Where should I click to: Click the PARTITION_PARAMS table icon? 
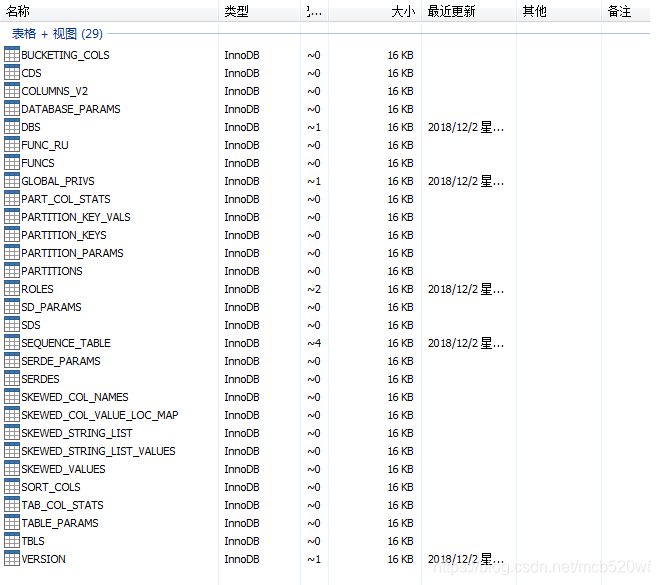click(x=12, y=252)
